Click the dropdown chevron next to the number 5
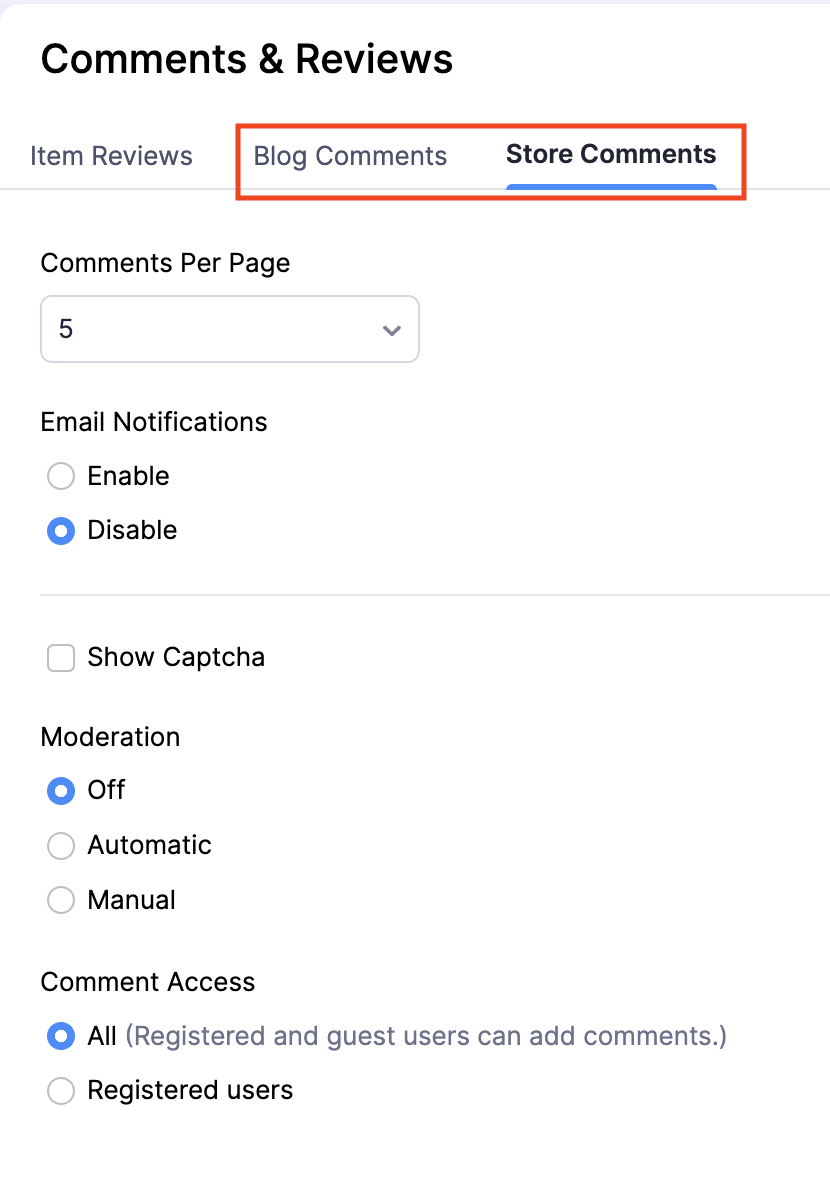Screen dimensions: 830x1198 pos(391,329)
